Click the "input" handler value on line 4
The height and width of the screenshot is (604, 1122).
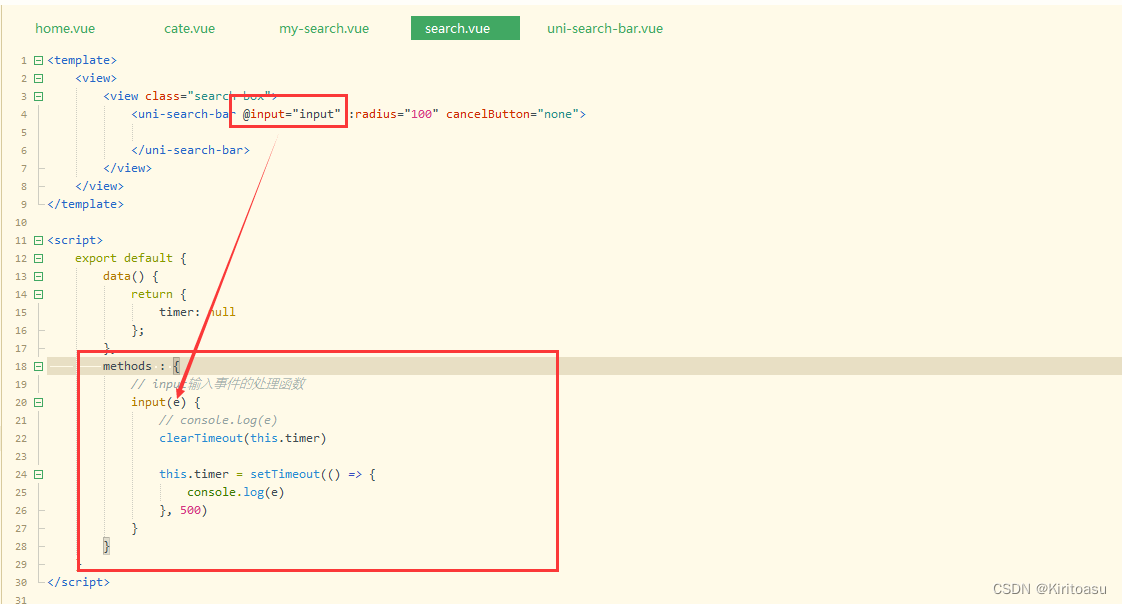(x=316, y=114)
